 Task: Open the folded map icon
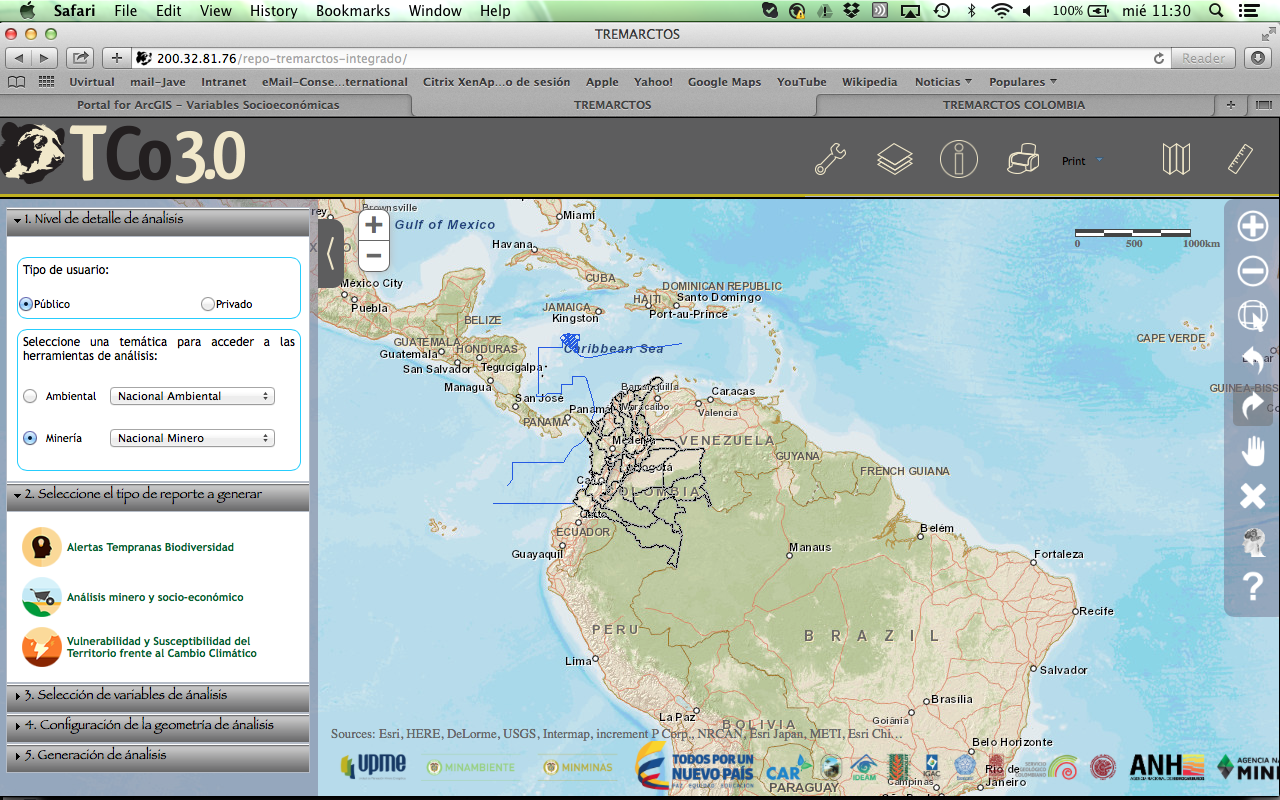point(1176,160)
